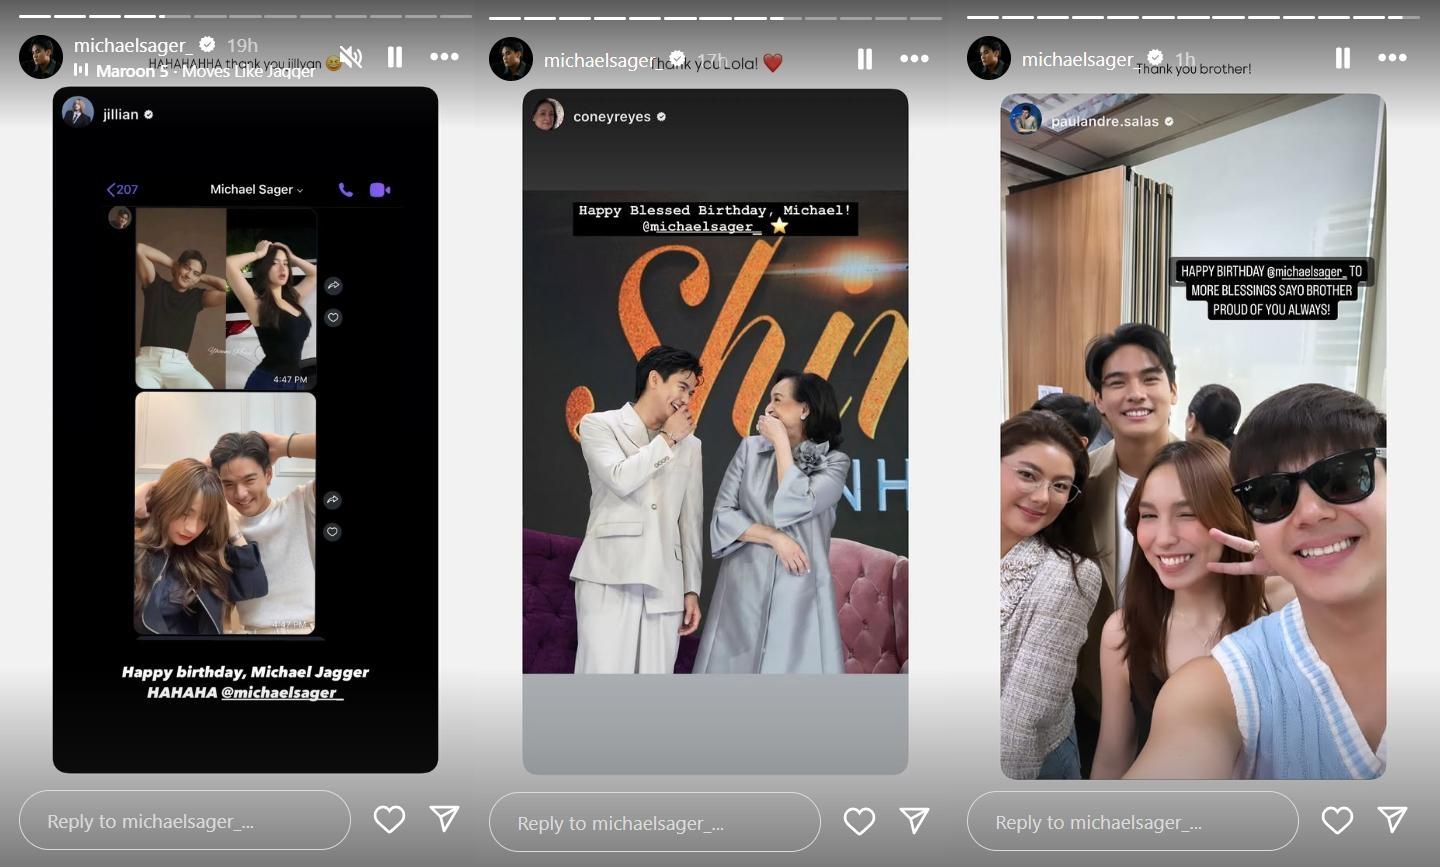Open more options menu on middle story
This screenshot has width=1440, height=867.
[x=914, y=59]
